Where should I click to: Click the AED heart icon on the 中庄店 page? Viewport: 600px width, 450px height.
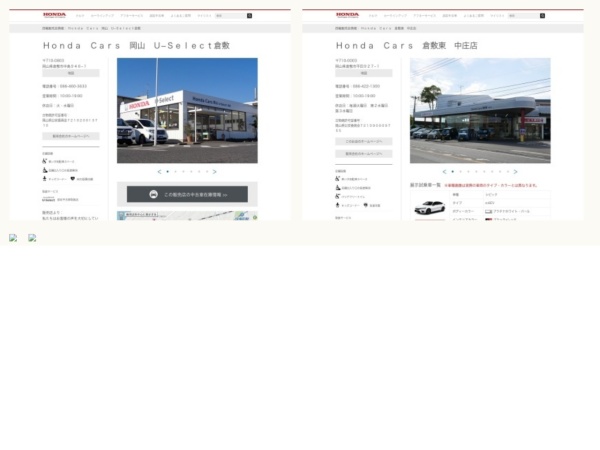coord(365,205)
